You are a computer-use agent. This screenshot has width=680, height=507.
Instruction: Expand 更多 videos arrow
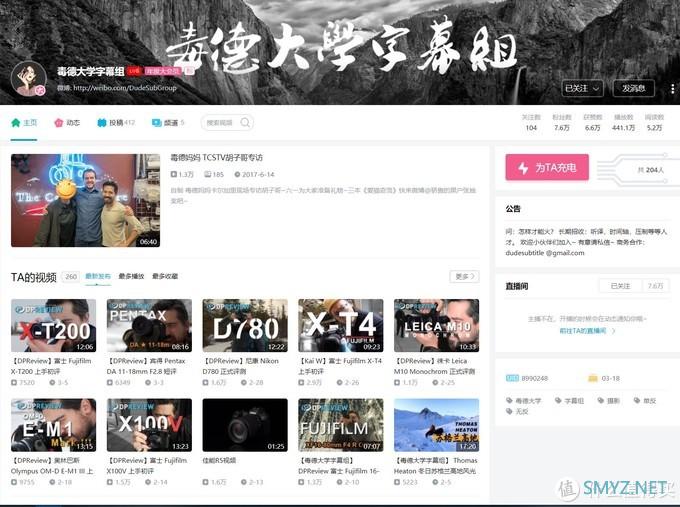coord(464,276)
